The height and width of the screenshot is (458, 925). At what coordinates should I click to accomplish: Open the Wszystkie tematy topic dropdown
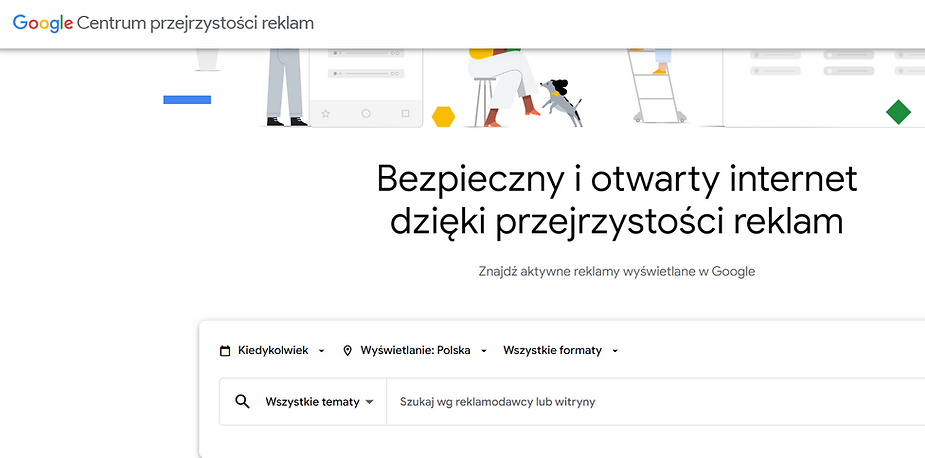(319, 402)
